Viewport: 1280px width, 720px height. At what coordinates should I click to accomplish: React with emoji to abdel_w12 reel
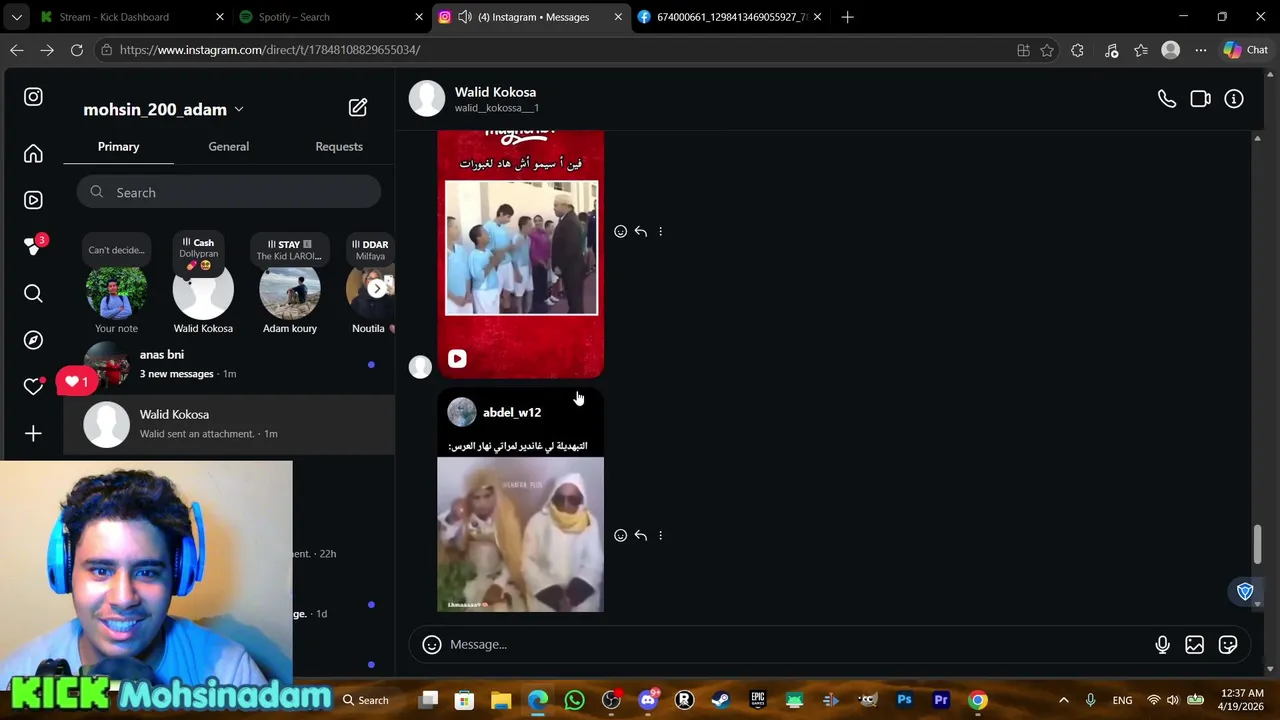pyautogui.click(x=620, y=535)
